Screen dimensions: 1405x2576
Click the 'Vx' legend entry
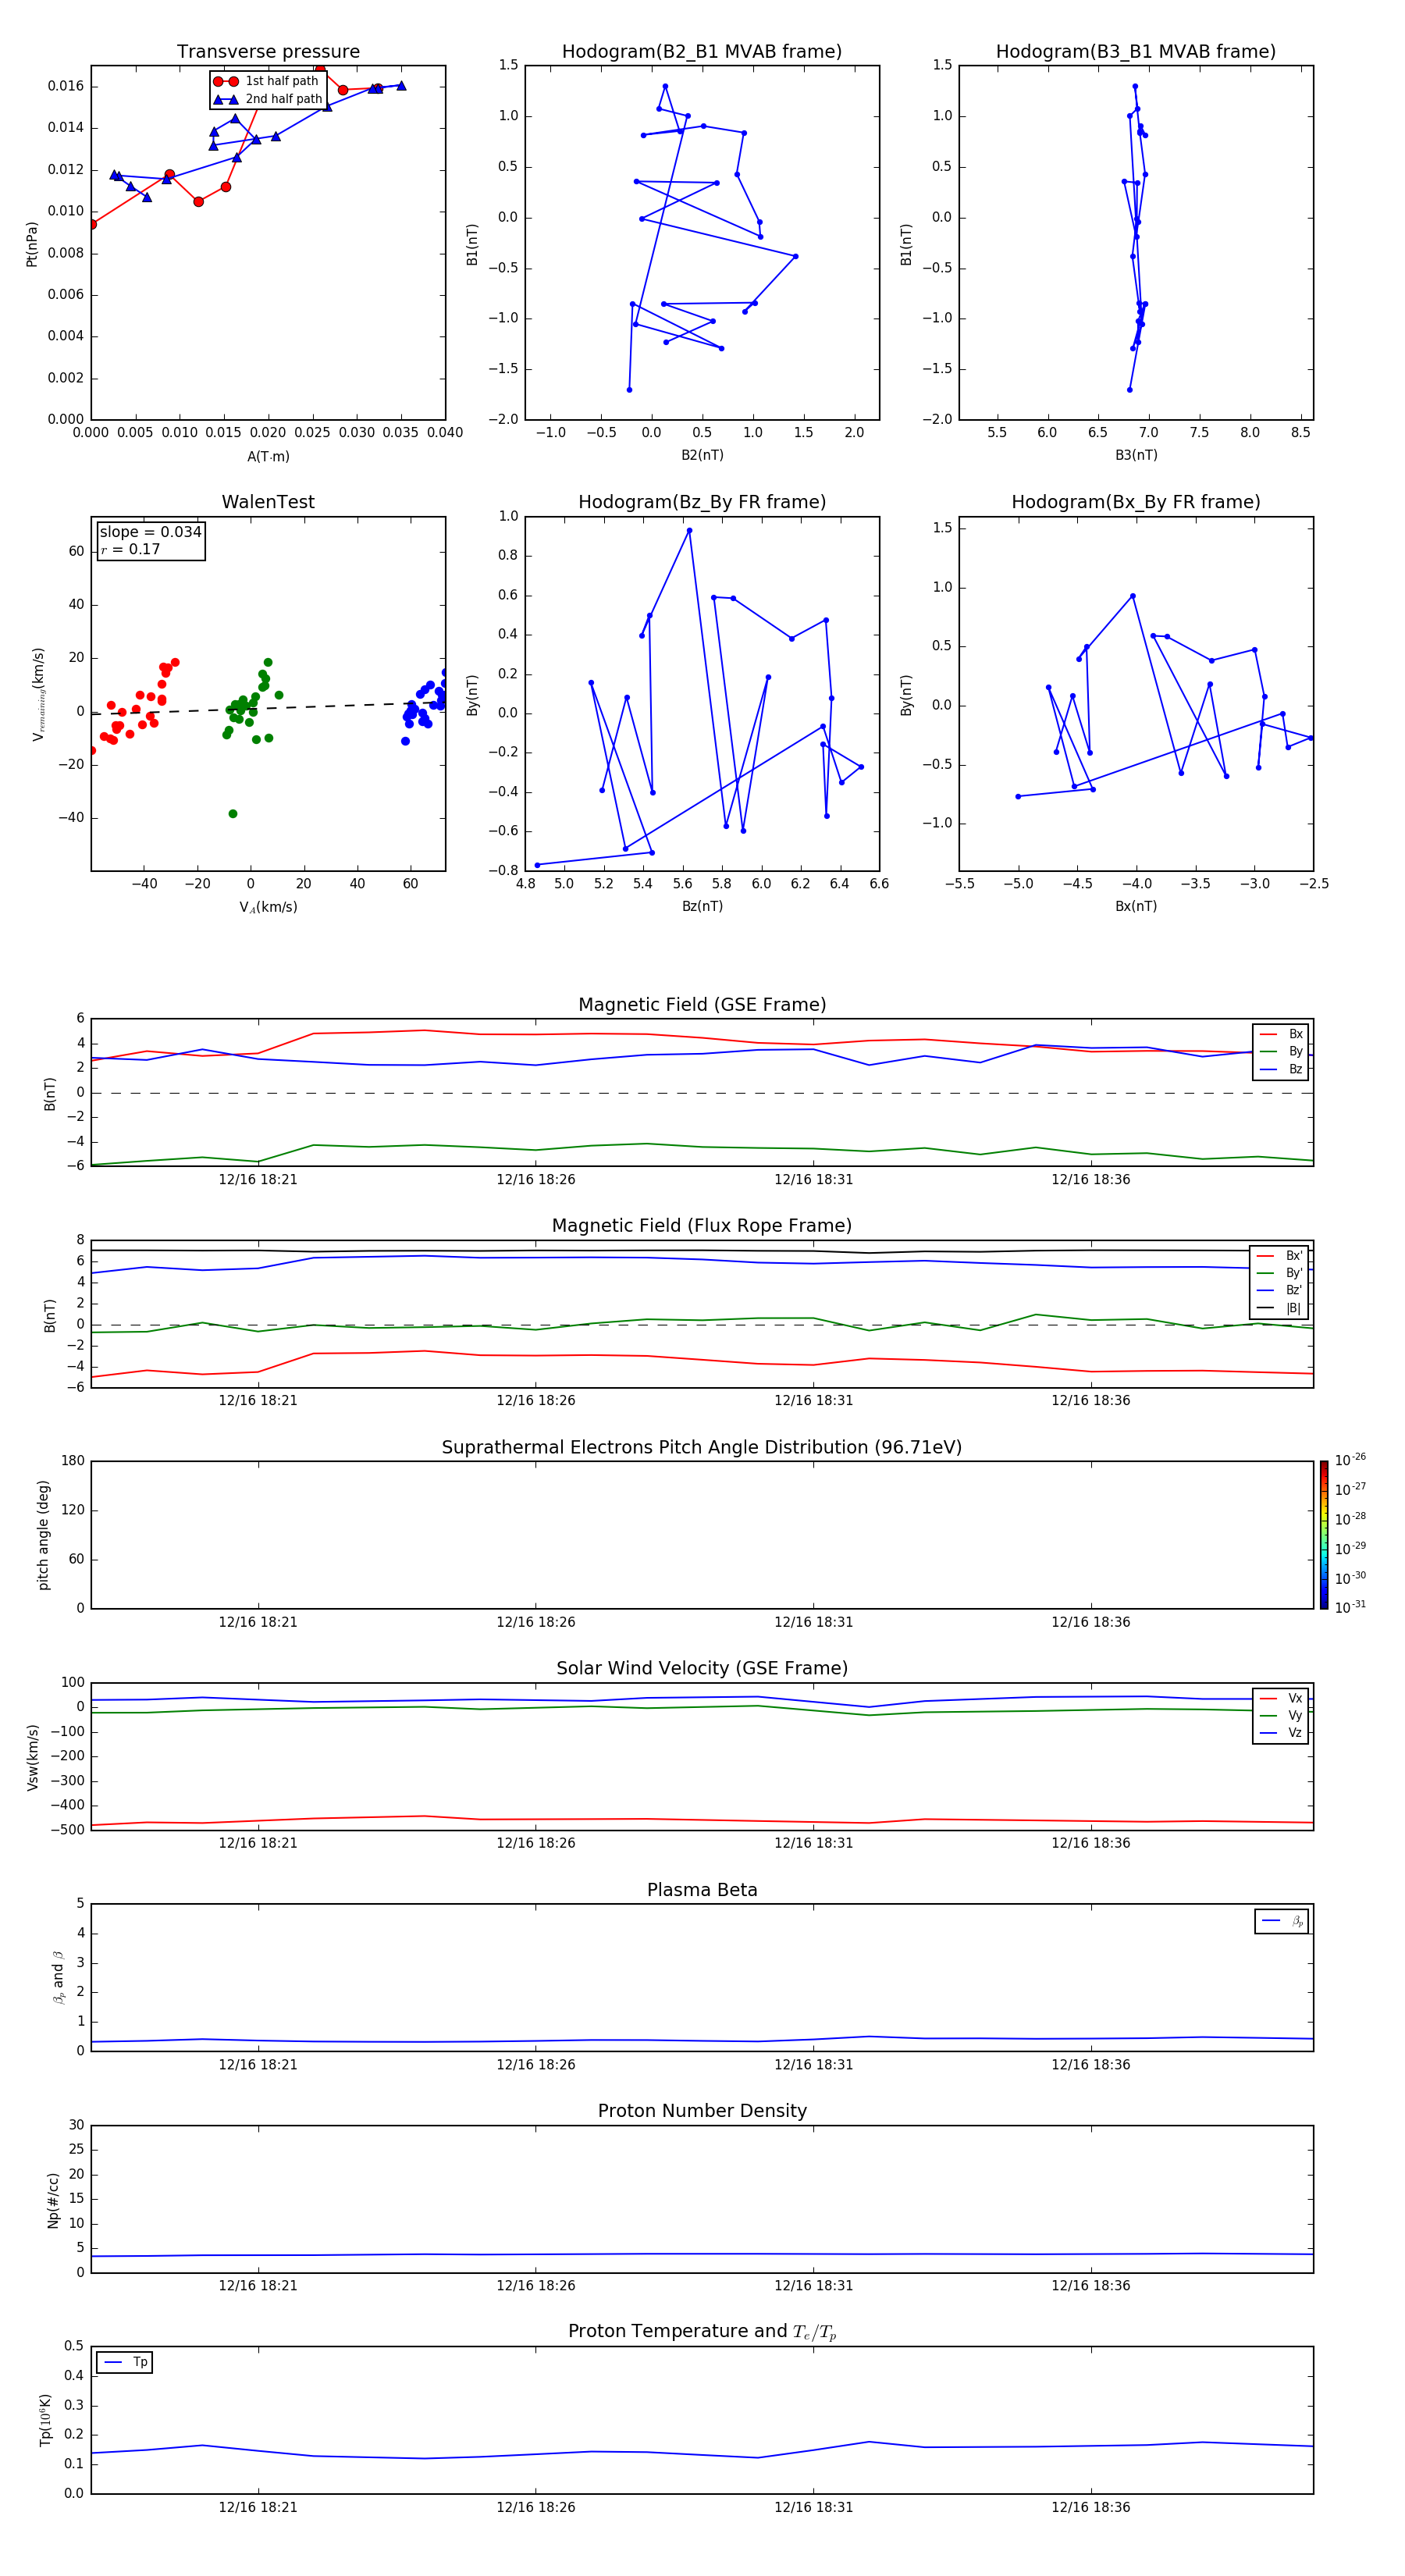click(1282, 1698)
